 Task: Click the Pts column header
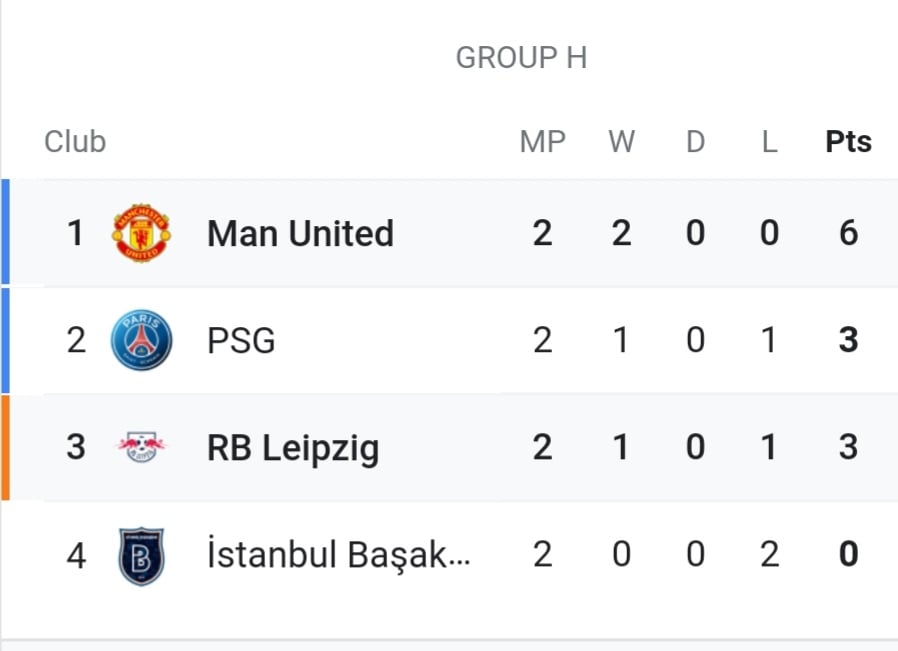click(848, 141)
